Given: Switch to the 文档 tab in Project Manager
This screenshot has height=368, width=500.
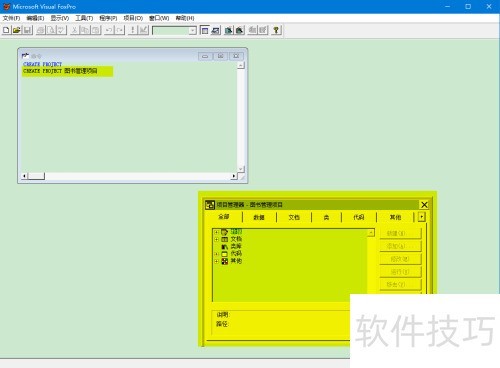Looking at the screenshot, I should 294,217.
